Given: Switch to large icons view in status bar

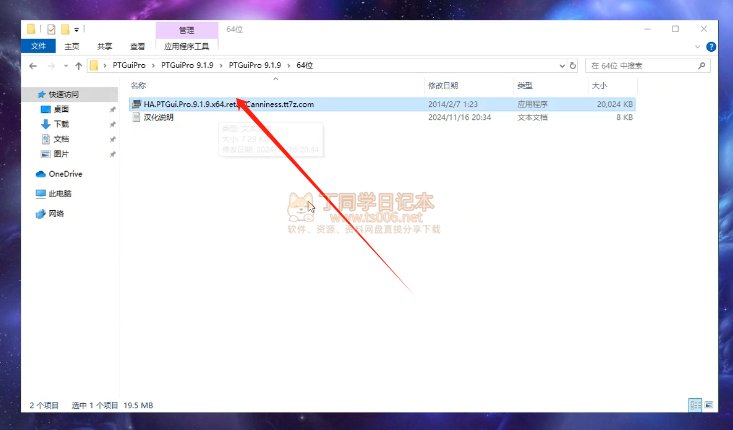Looking at the screenshot, I should tap(709, 405).
